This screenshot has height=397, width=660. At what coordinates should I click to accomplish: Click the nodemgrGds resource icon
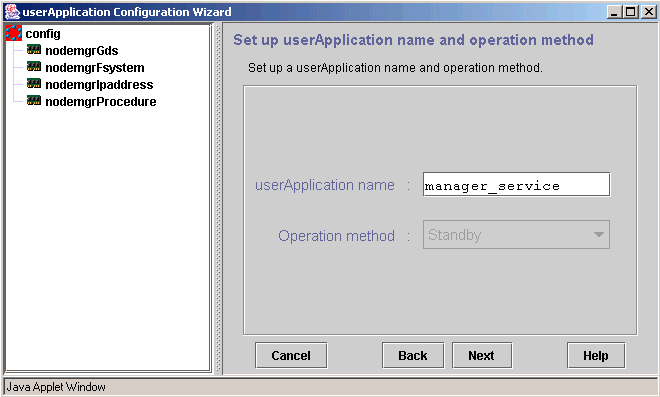(x=34, y=50)
